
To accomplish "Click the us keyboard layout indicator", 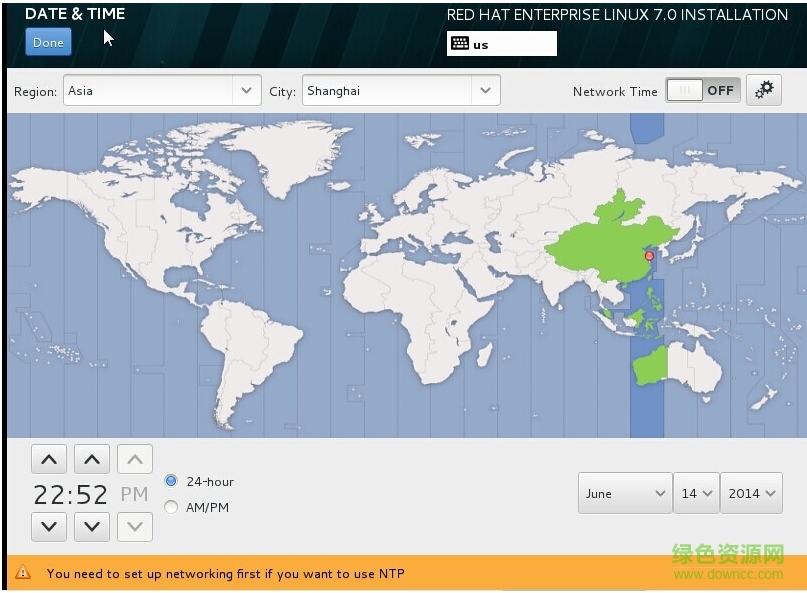I will pyautogui.click(x=501, y=44).
